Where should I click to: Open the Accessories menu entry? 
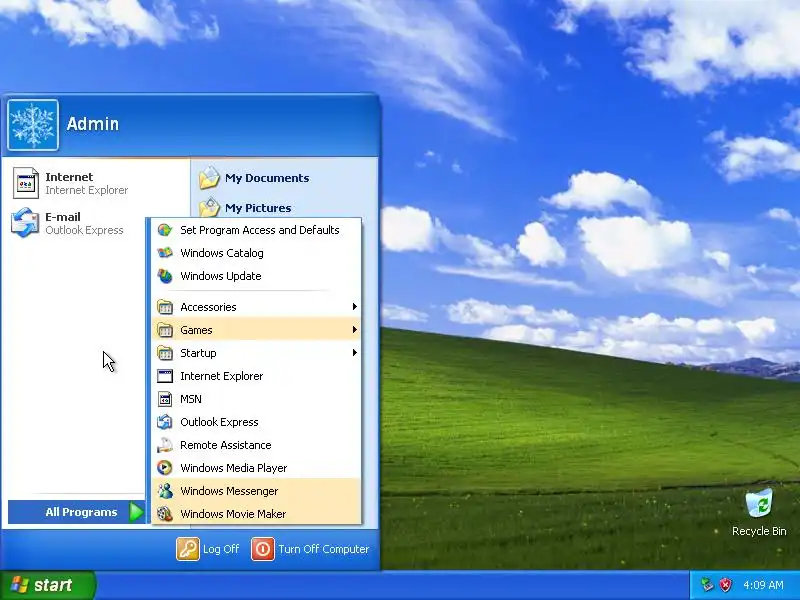(x=256, y=307)
